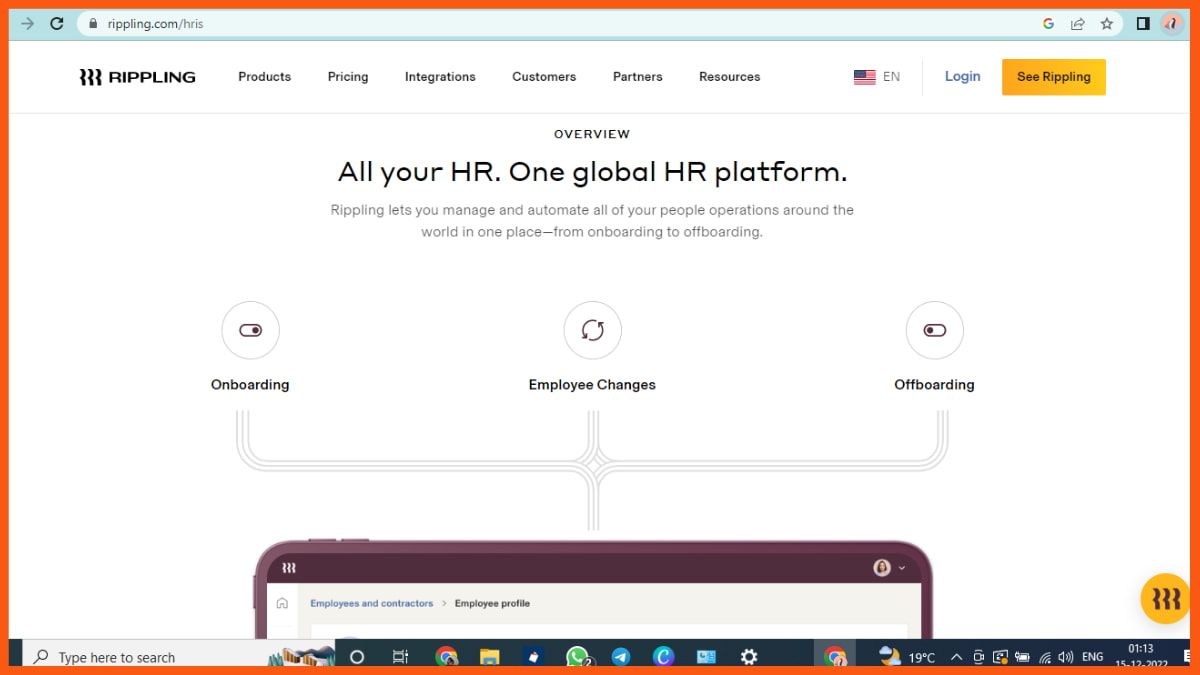This screenshot has width=1200, height=675.
Task: Expand the EN language dropdown
Action: [876, 76]
